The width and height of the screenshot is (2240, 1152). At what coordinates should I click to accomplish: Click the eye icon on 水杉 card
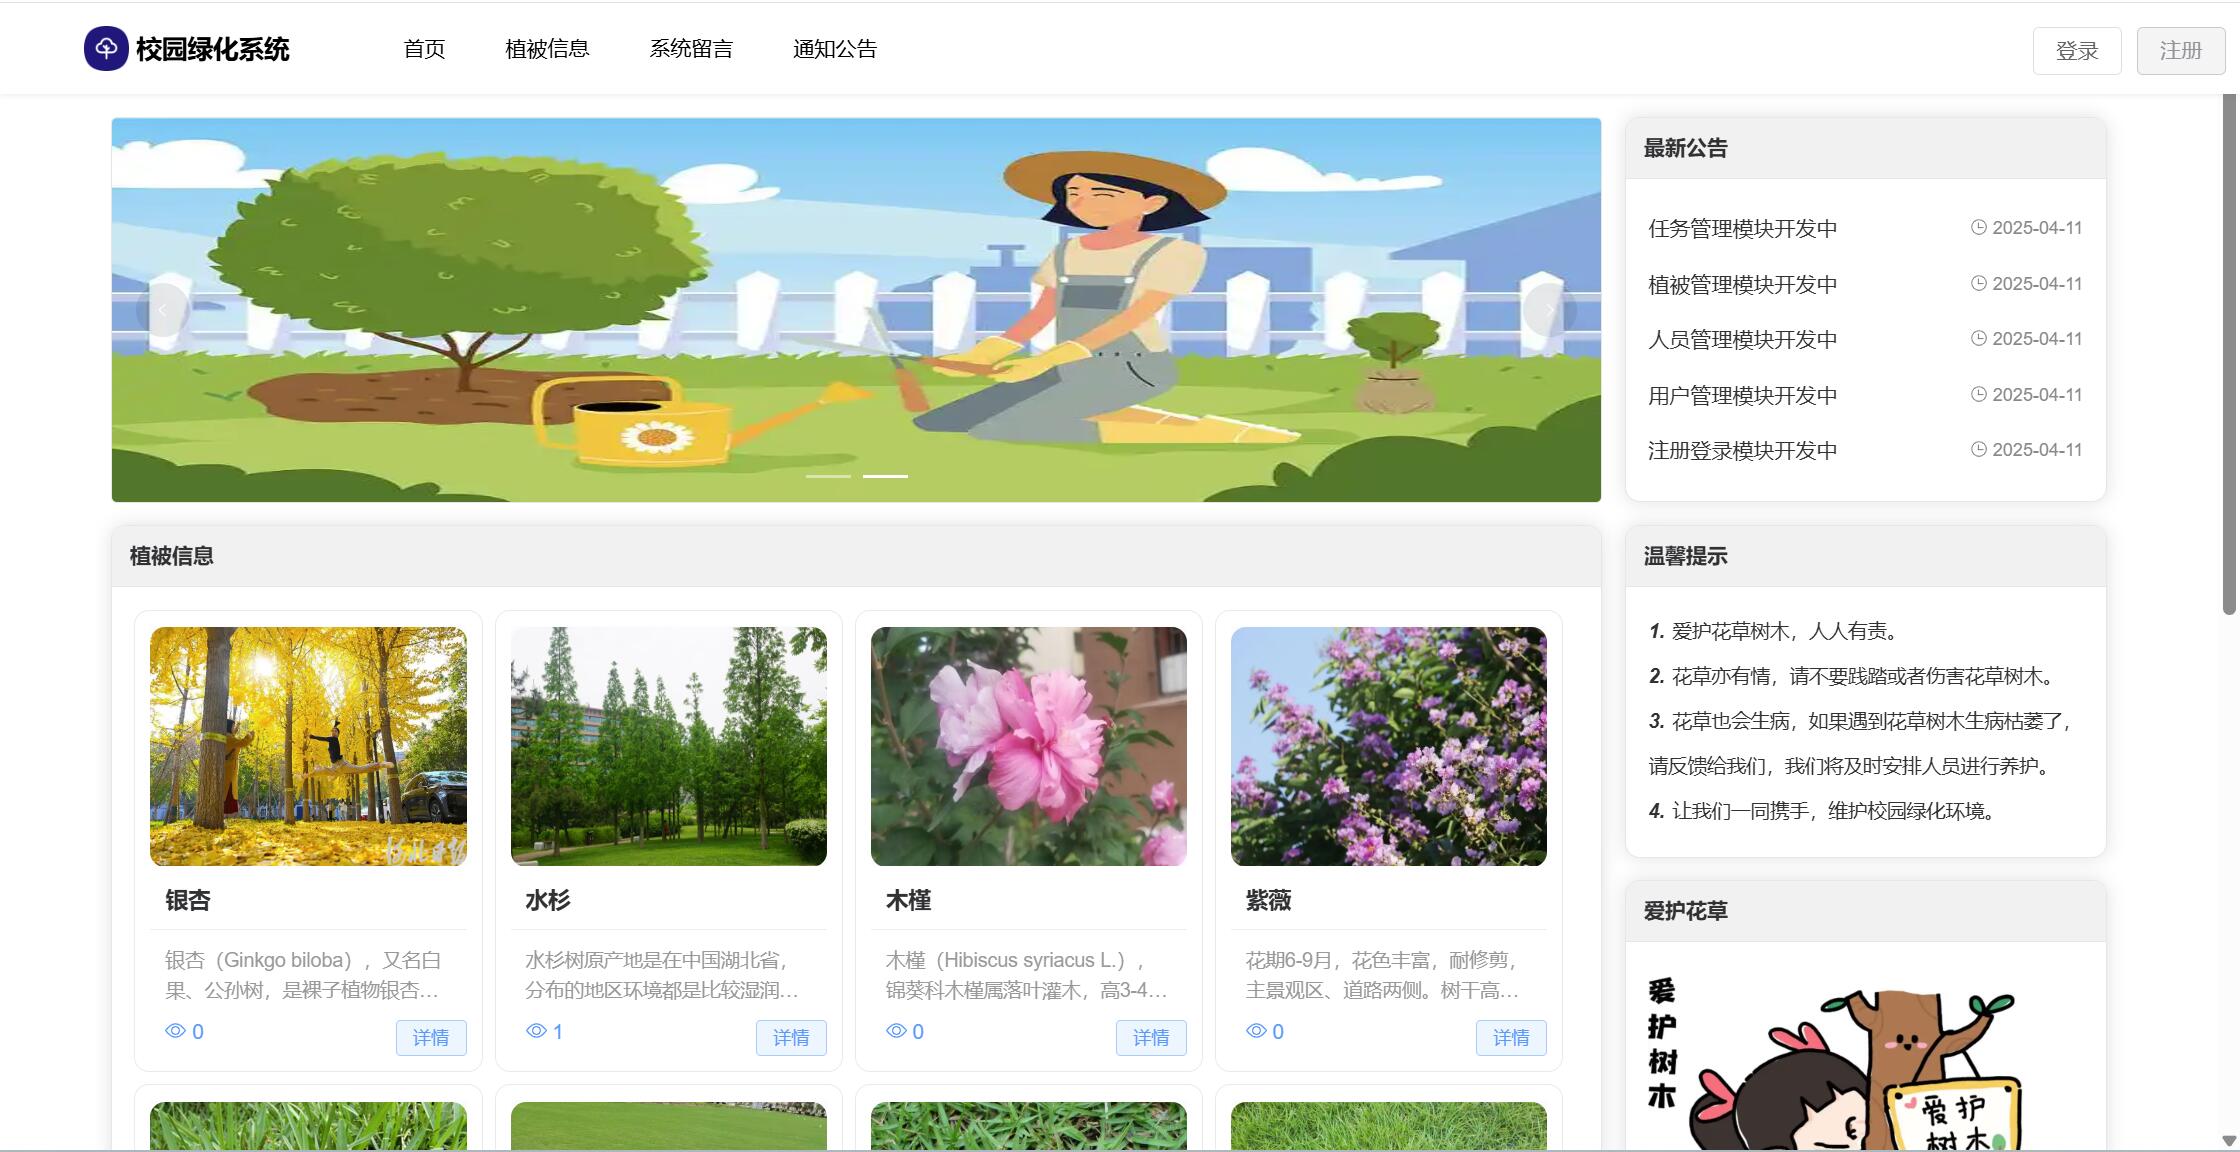535,1031
